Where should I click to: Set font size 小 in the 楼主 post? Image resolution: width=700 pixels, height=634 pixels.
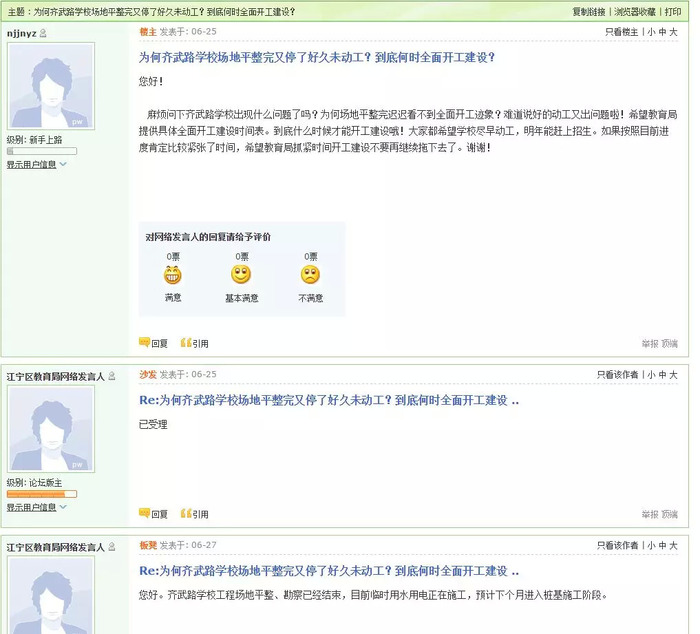[651, 32]
